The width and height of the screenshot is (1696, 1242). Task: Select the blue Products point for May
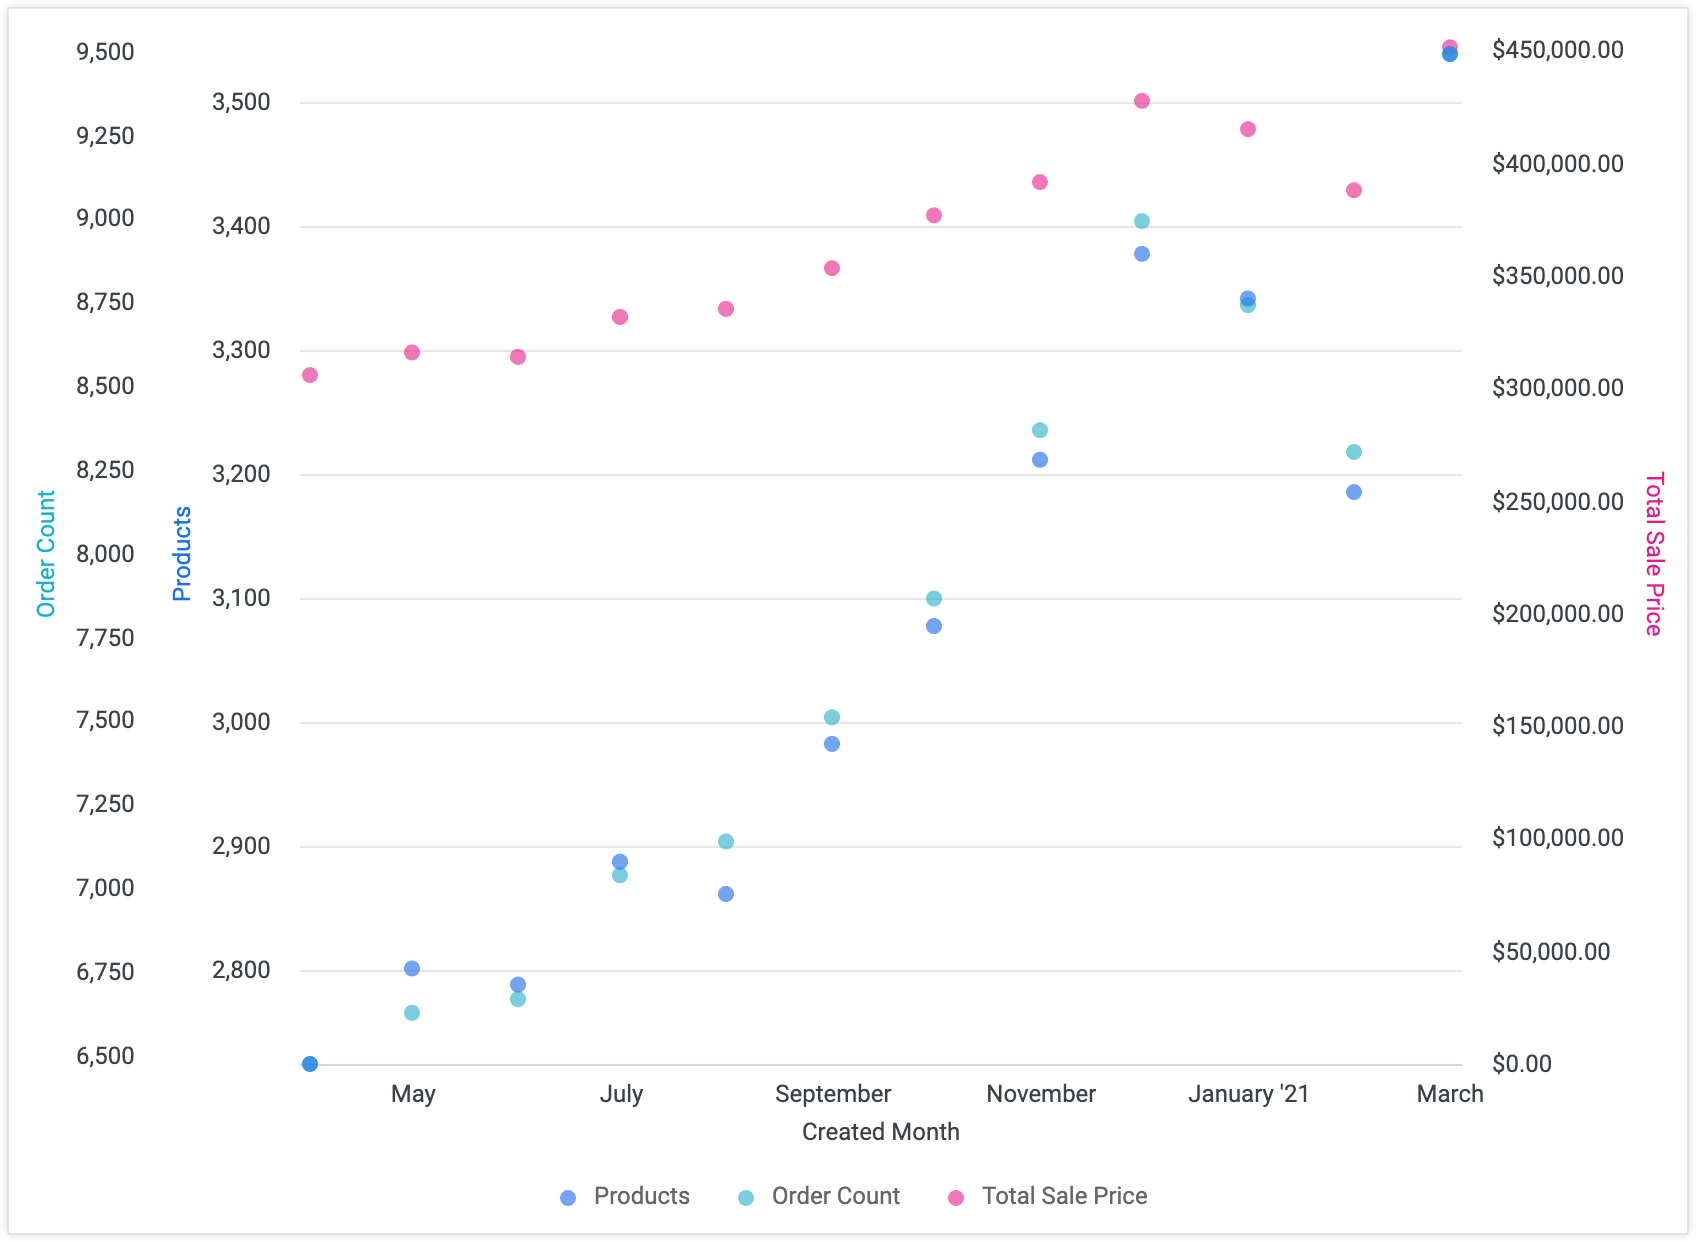412,968
